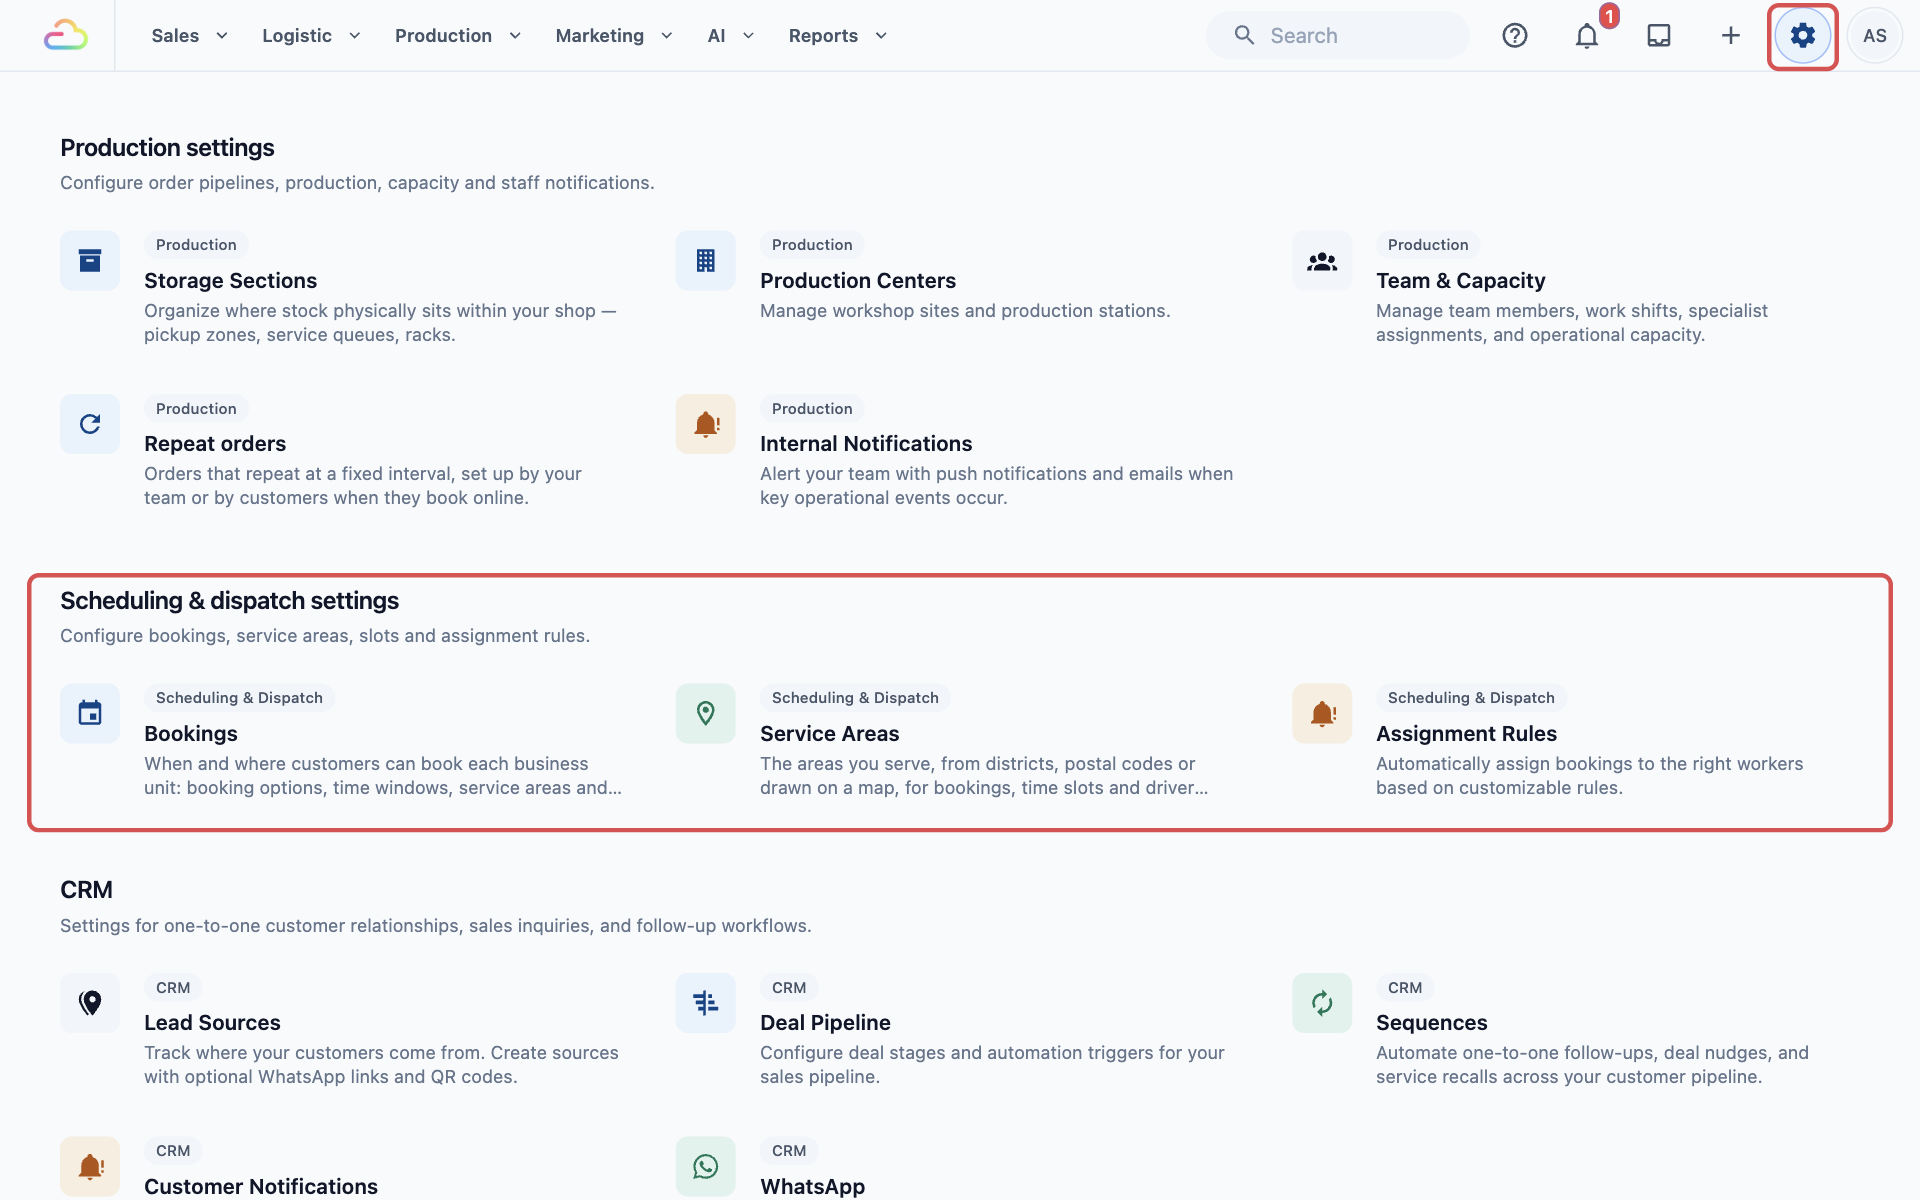Open the Team & Capacity link
1920x1200 pixels.
(1460, 281)
